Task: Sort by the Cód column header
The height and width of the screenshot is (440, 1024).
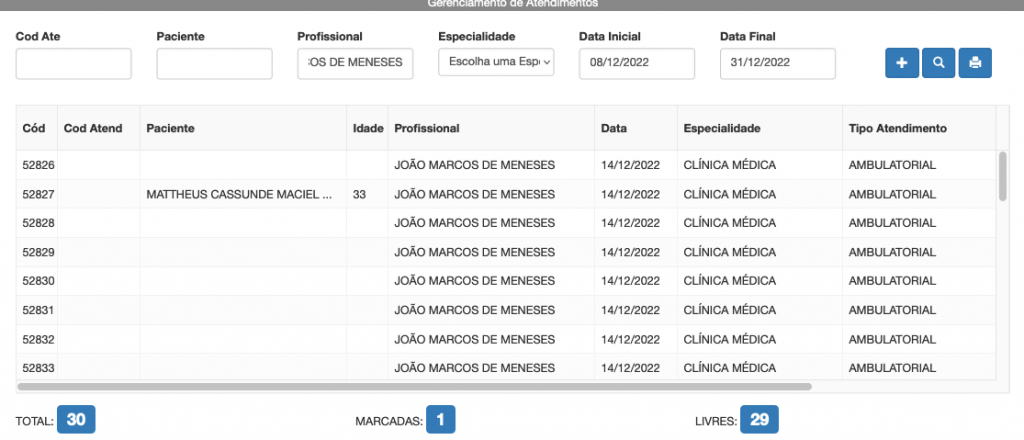Action: [34, 128]
